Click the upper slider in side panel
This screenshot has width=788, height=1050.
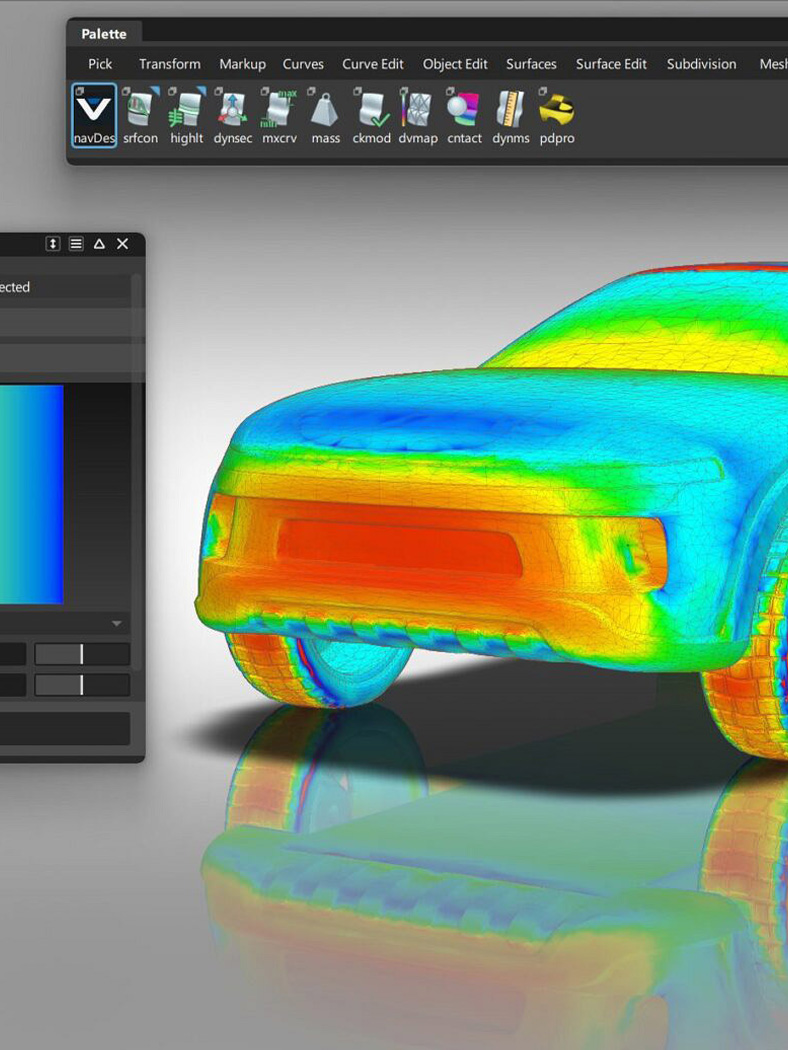(82, 654)
